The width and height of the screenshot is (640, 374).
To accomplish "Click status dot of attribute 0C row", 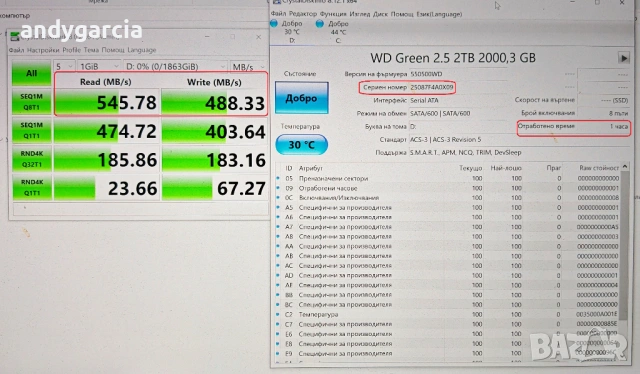I will tap(278, 198).
